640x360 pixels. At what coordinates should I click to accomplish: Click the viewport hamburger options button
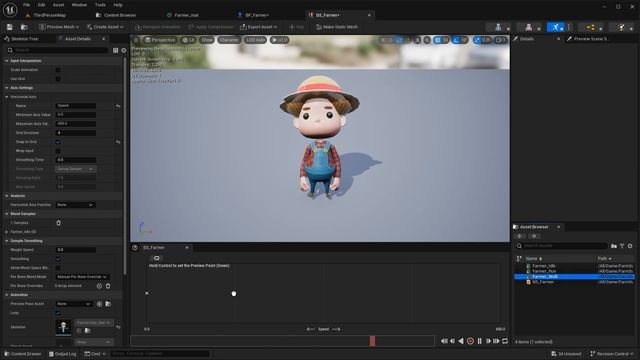click(x=136, y=40)
